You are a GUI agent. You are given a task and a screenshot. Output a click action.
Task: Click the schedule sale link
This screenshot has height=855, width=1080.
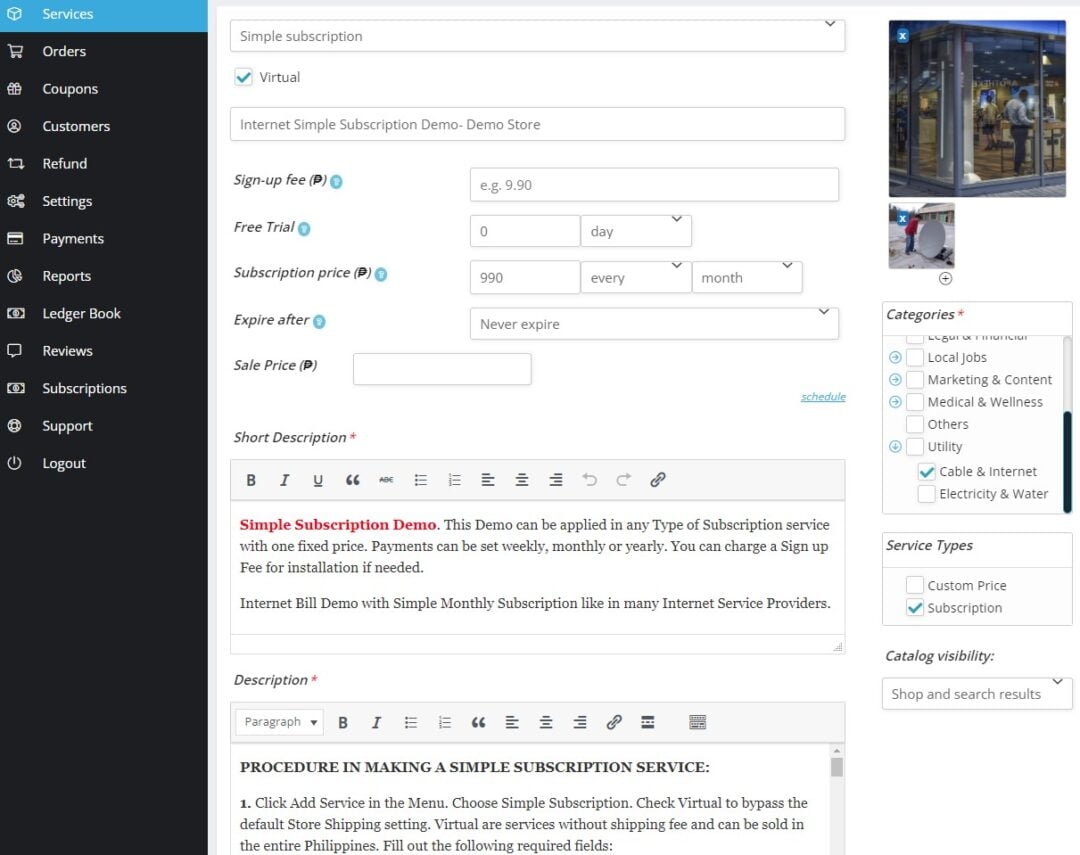tap(823, 397)
